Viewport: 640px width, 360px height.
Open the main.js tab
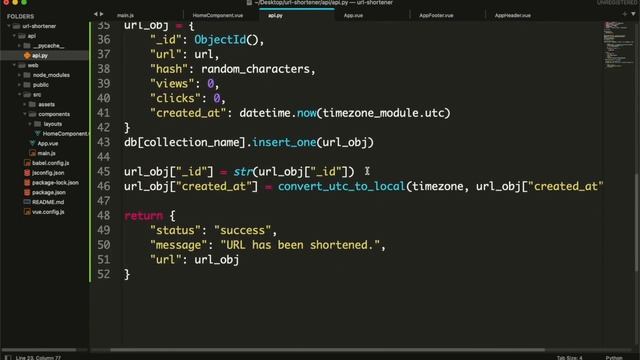[125, 16]
